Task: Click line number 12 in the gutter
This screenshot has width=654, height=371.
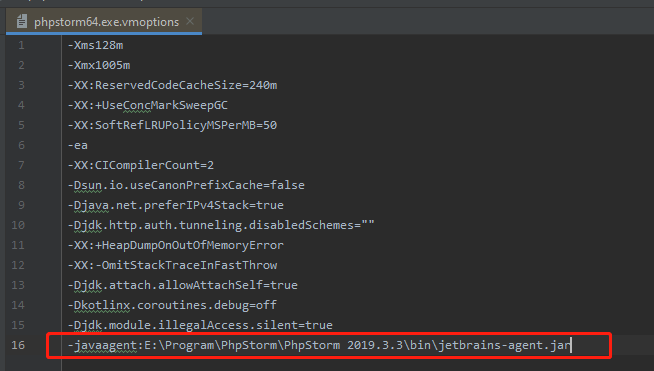Action: coord(18,265)
